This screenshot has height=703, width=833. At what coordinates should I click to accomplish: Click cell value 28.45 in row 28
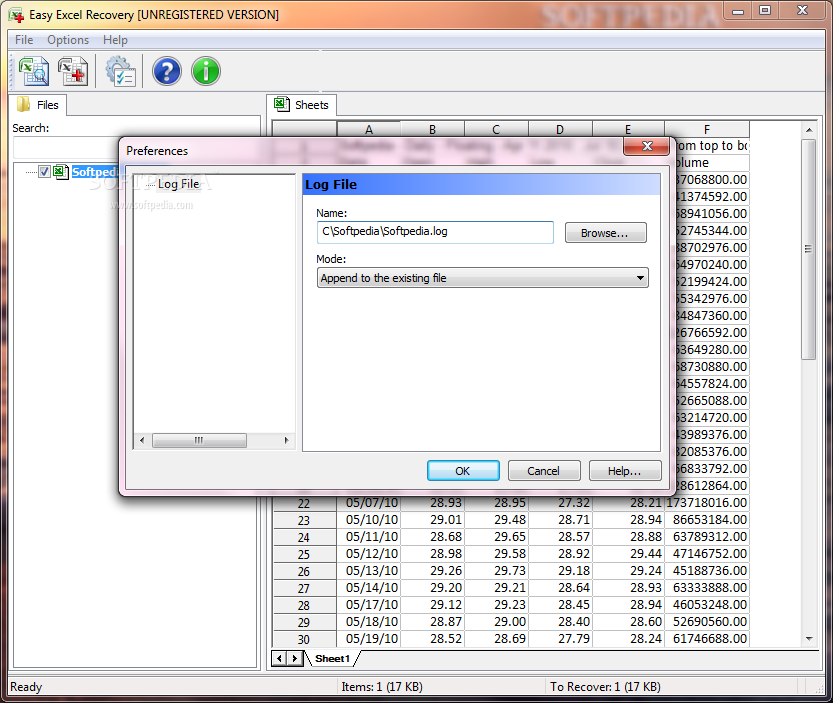[x=560, y=605]
